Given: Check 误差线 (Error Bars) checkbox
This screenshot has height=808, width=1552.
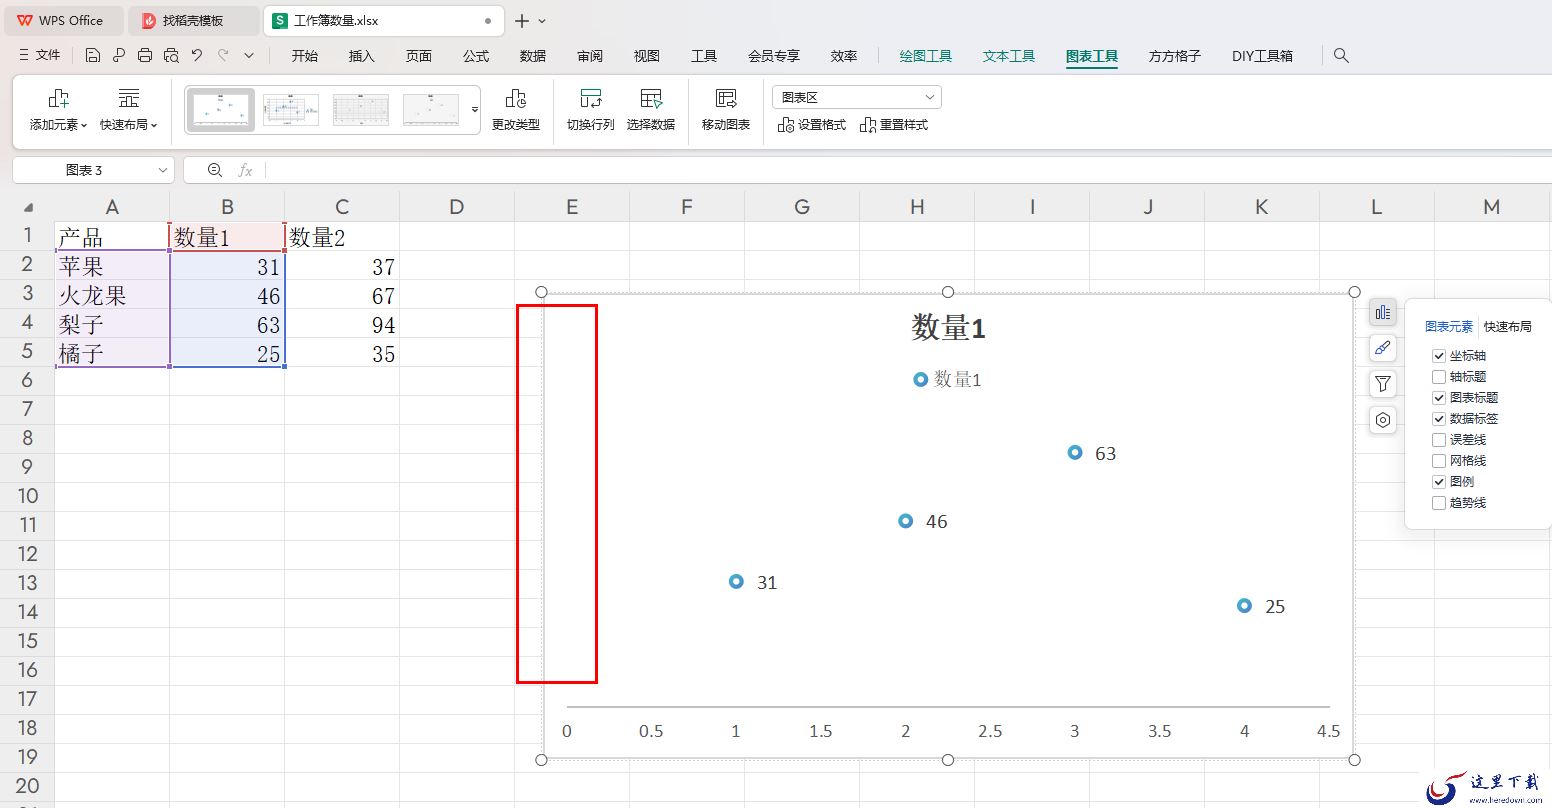Looking at the screenshot, I should 1439,440.
